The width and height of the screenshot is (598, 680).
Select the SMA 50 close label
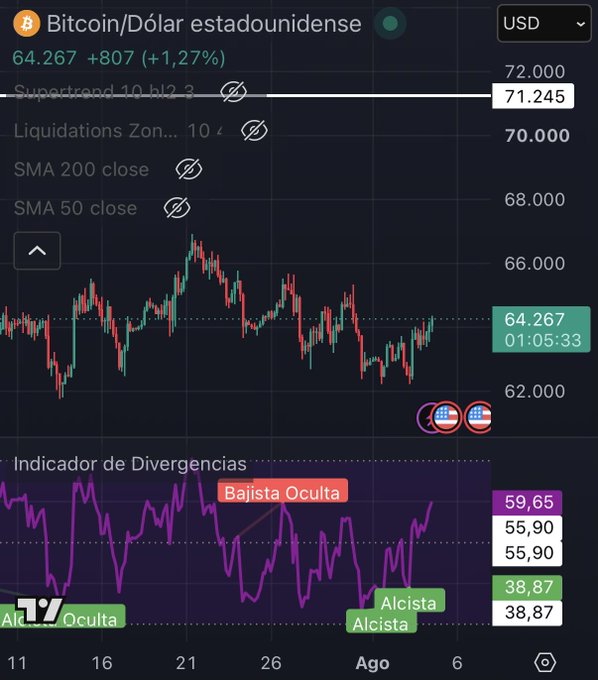[x=75, y=208]
